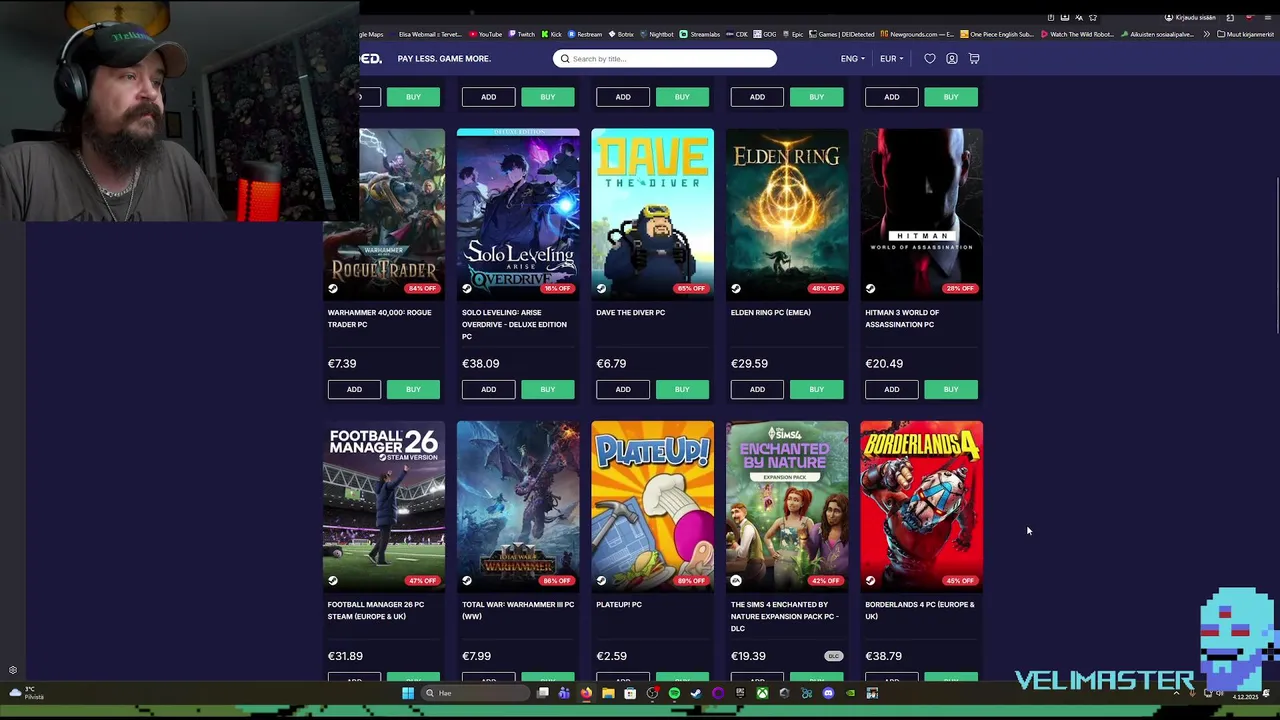Open the Games DEIDetected bookmark
This screenshot has height=720, width=1280.
click(x=841, y=34)
